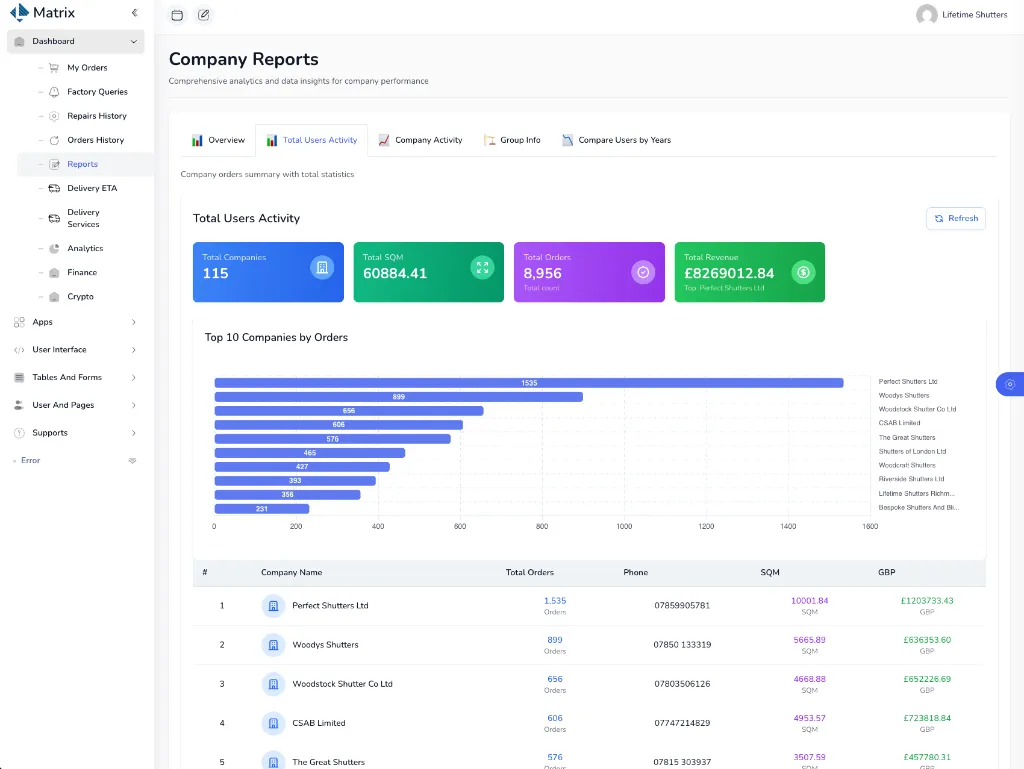Viewport: 1024px width, 769px height.
Task: Click the Total Revenue dollar icon
Action: click(803, 272)
